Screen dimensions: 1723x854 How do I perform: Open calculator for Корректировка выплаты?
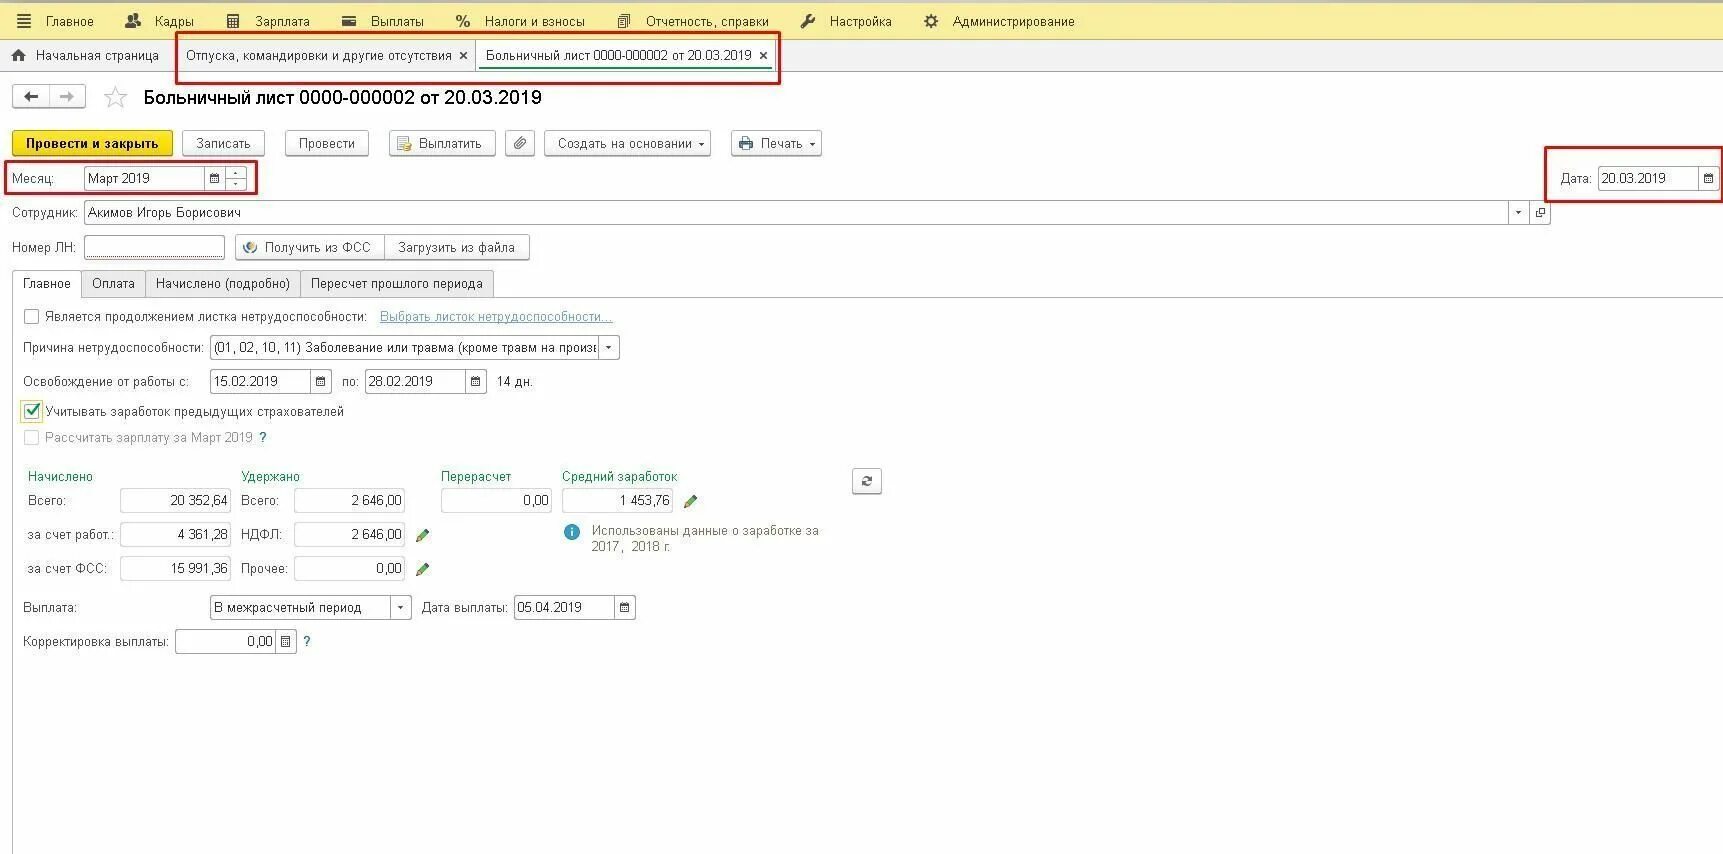pyautogui.click(x=286, y=642)
